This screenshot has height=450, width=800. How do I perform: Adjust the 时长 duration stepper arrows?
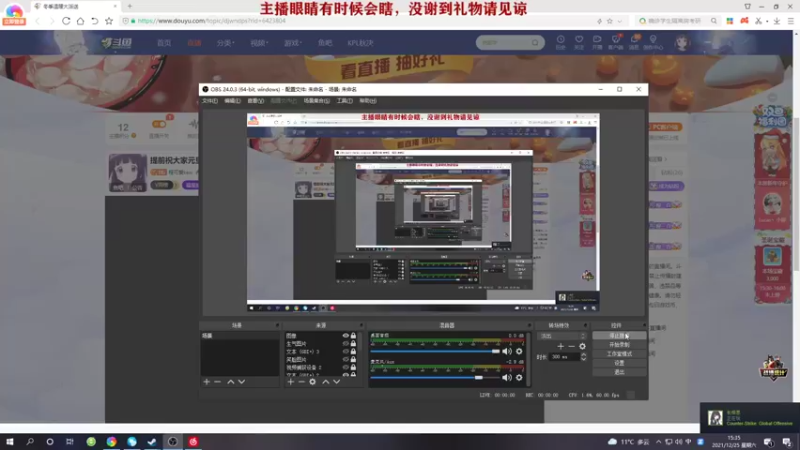[584, 357]
